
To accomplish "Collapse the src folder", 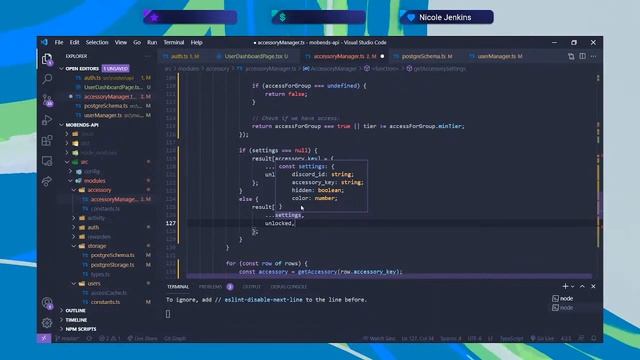I will pyautogui.click(x=67, y=162).
